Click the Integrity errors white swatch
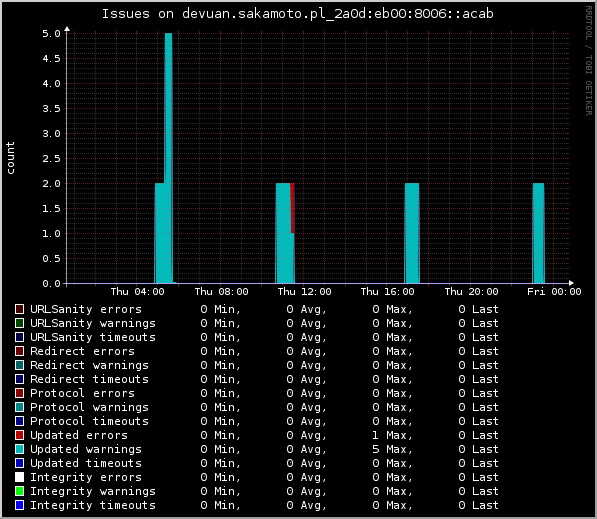Image resolution: width=597 pixels, height=519 pixels. coord(19,477)
